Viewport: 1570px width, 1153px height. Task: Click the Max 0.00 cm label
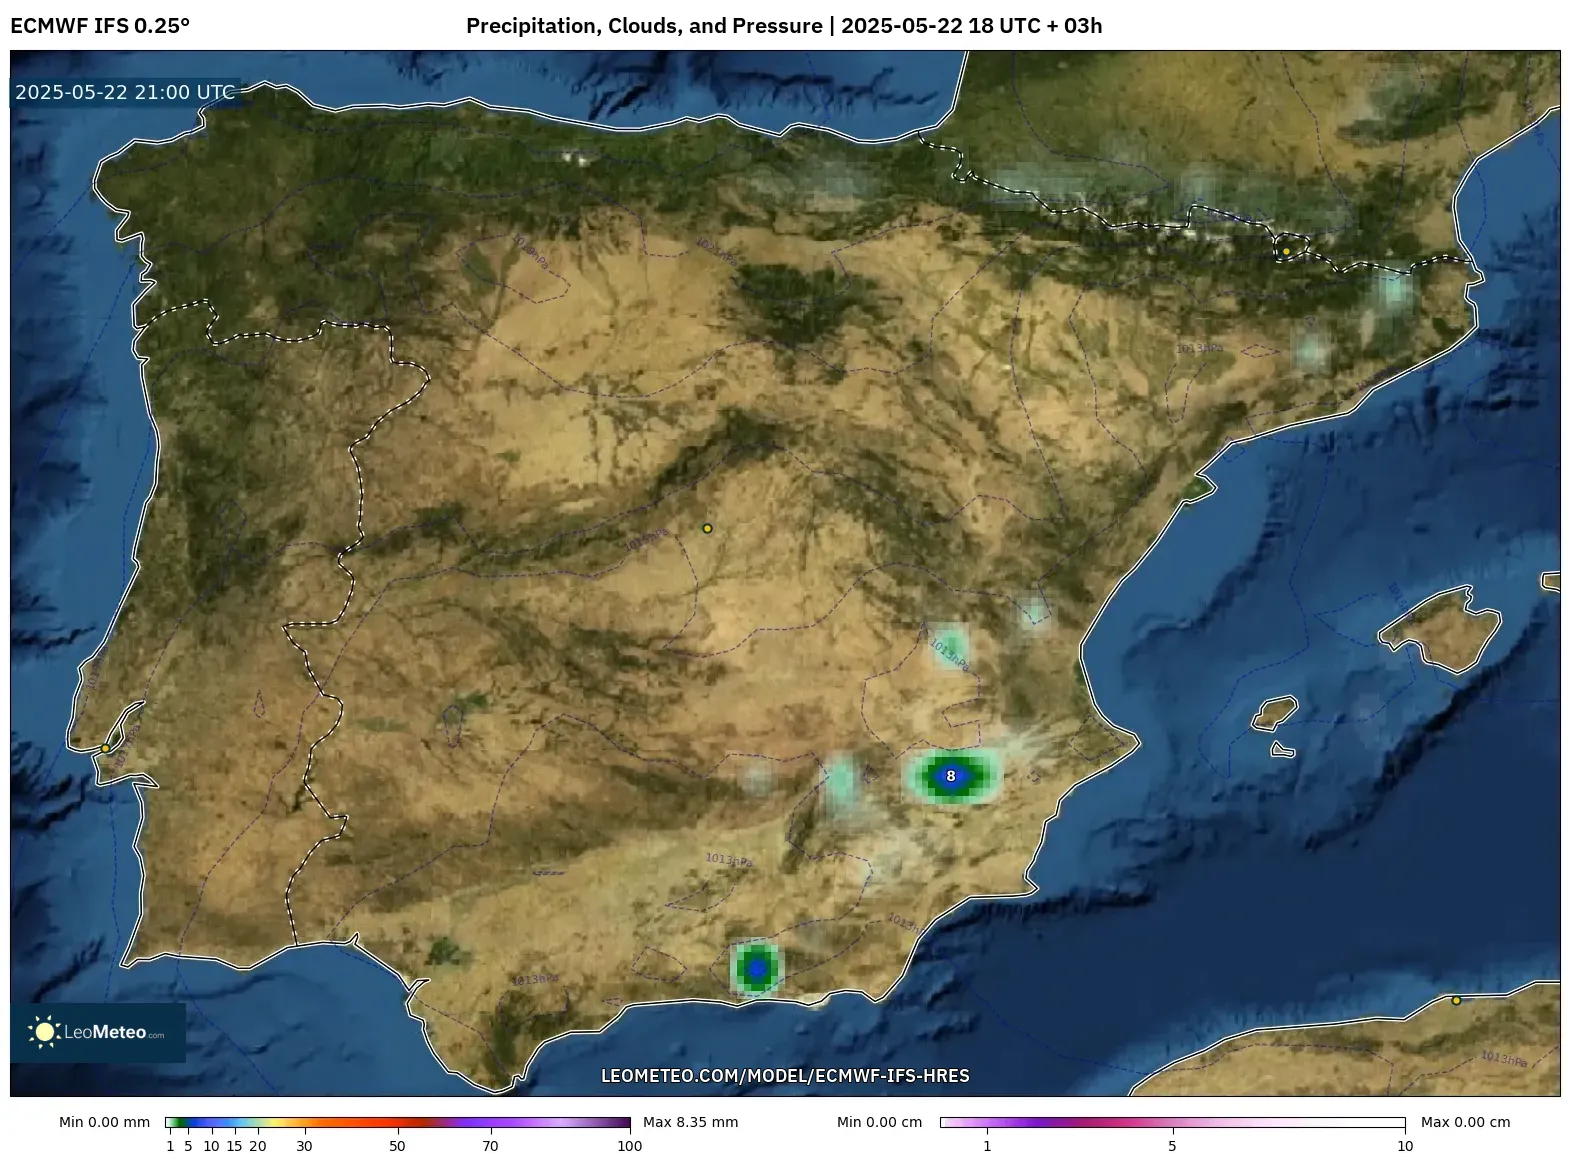tap(1465, 1122)
